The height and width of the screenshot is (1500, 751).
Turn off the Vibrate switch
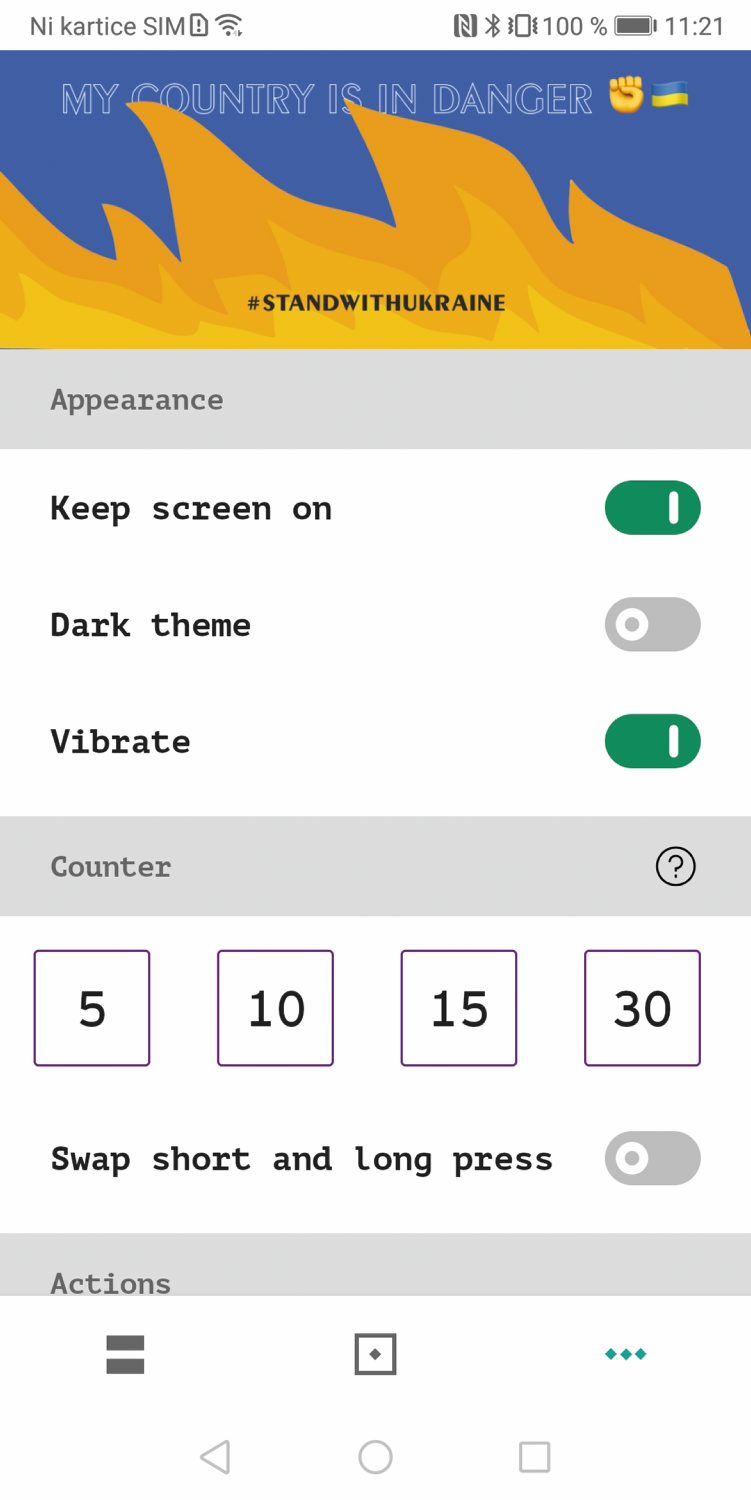click(x=652, y=741)
